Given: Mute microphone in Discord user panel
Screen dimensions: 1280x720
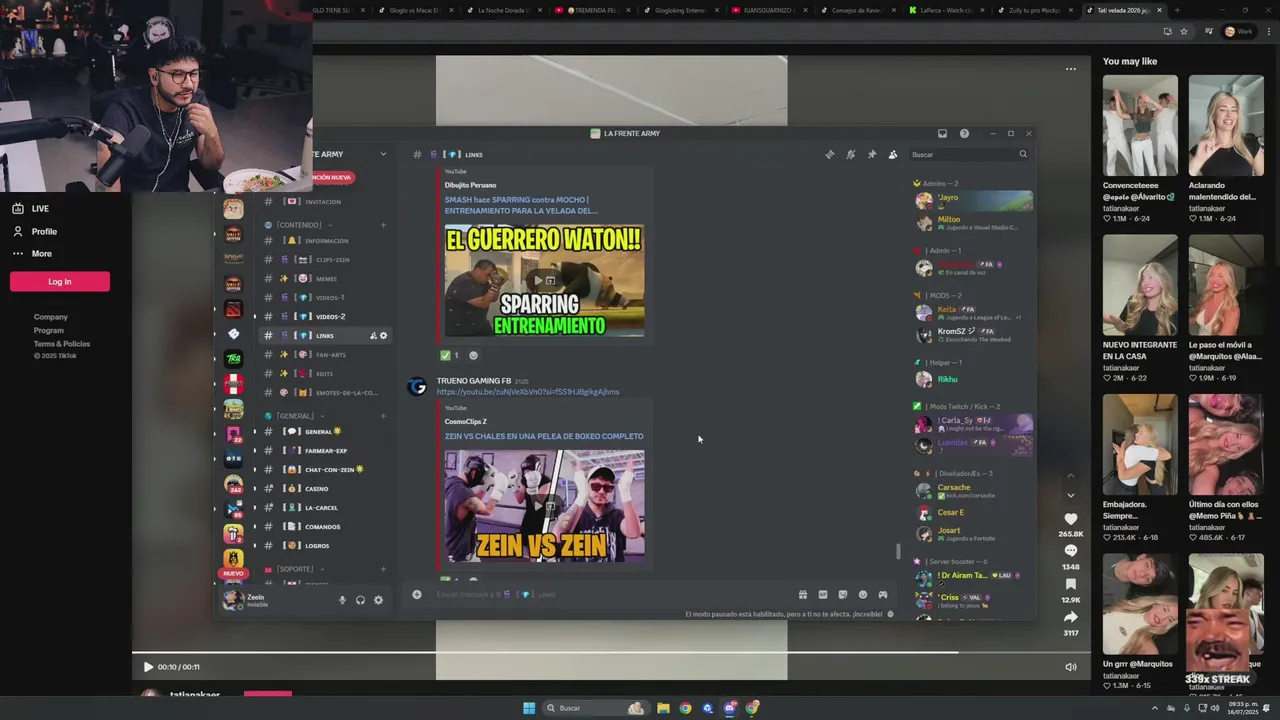Looking at the screenshot, I should tap(342, 600).
